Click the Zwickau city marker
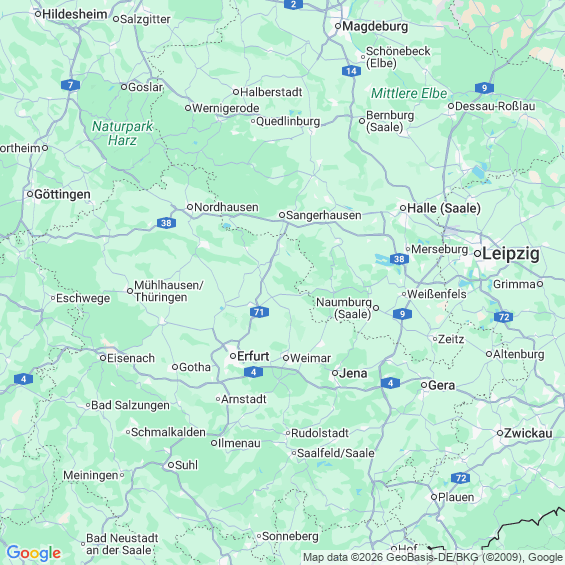Image resolution: width=565 pixels, height=565 pixels. tap(500, 433)
